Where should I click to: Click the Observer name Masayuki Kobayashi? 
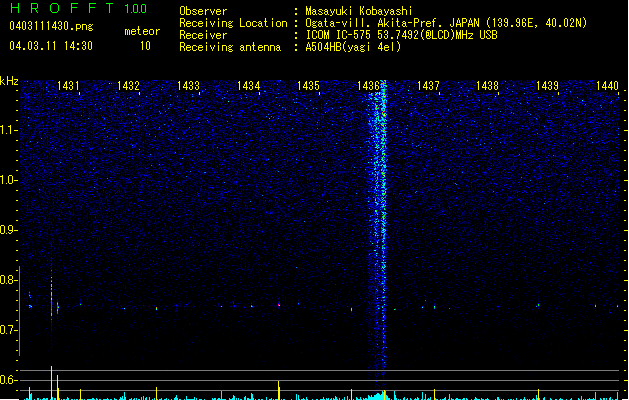pos(359,11)
